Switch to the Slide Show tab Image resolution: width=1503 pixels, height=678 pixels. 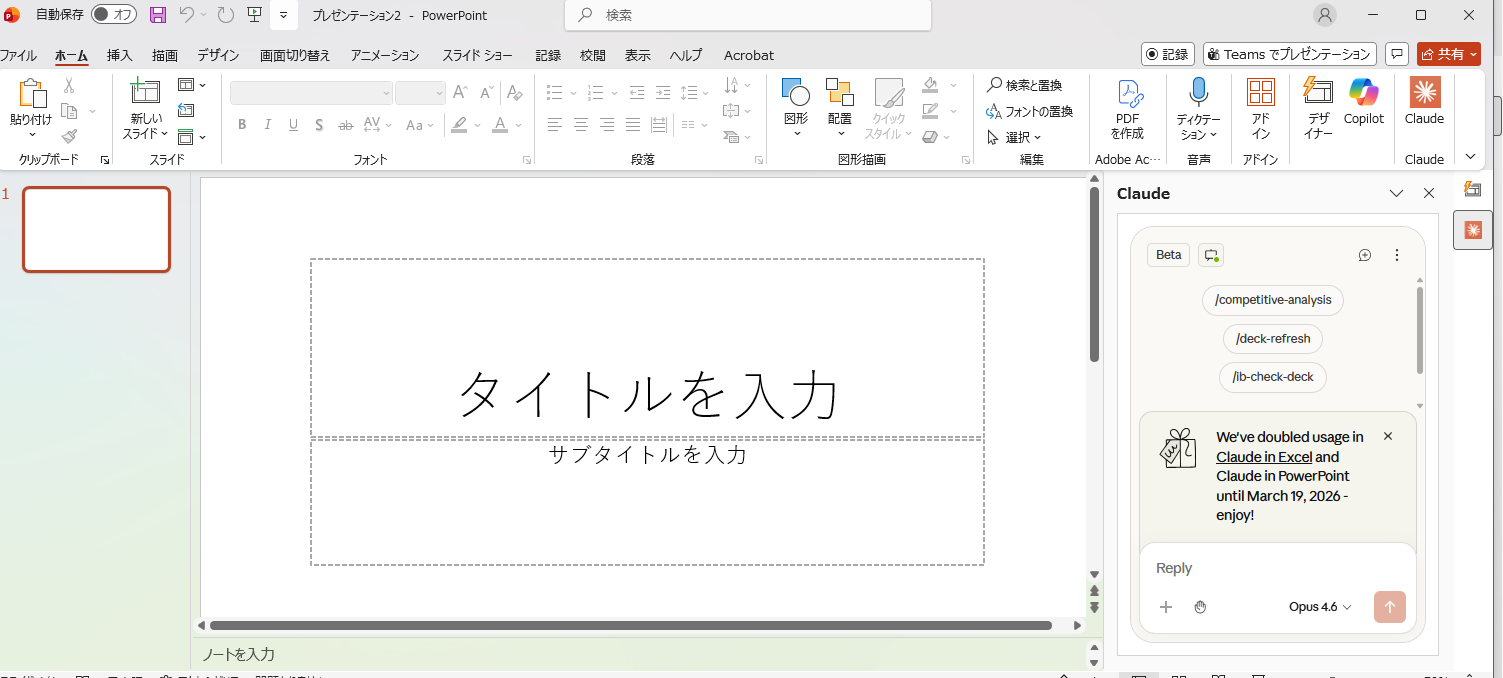477,55
